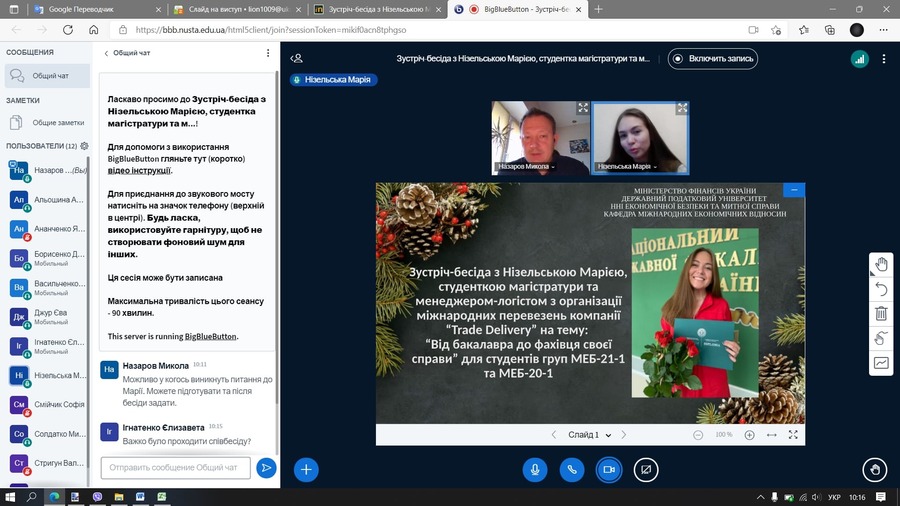Click the 100 % zoom reset value
Screen dimensions: 900x506
click(x=724, y=435)
